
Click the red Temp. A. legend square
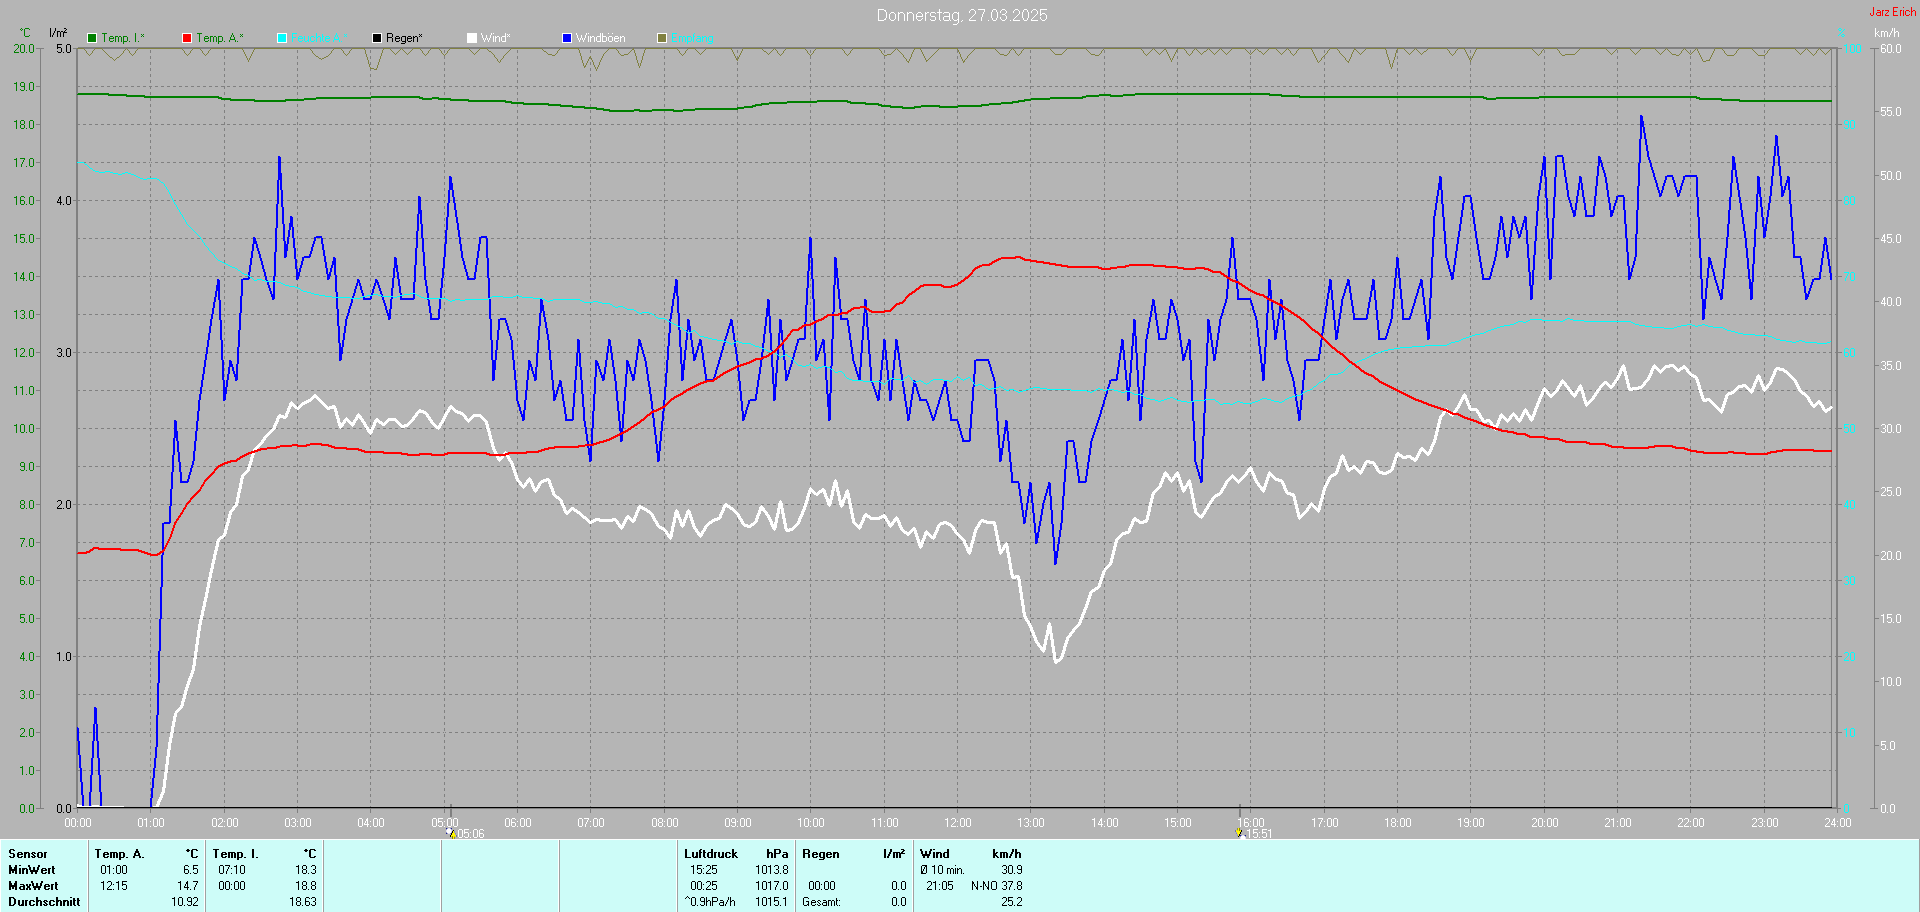[187, 38]
